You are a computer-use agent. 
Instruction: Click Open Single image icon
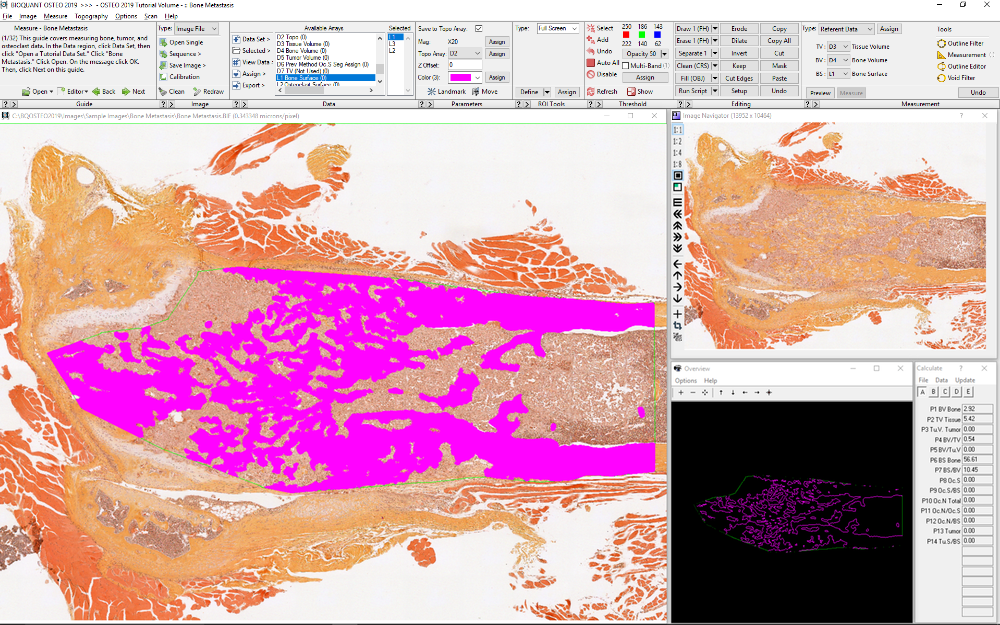pyautogui.click(x=163, y=42)
